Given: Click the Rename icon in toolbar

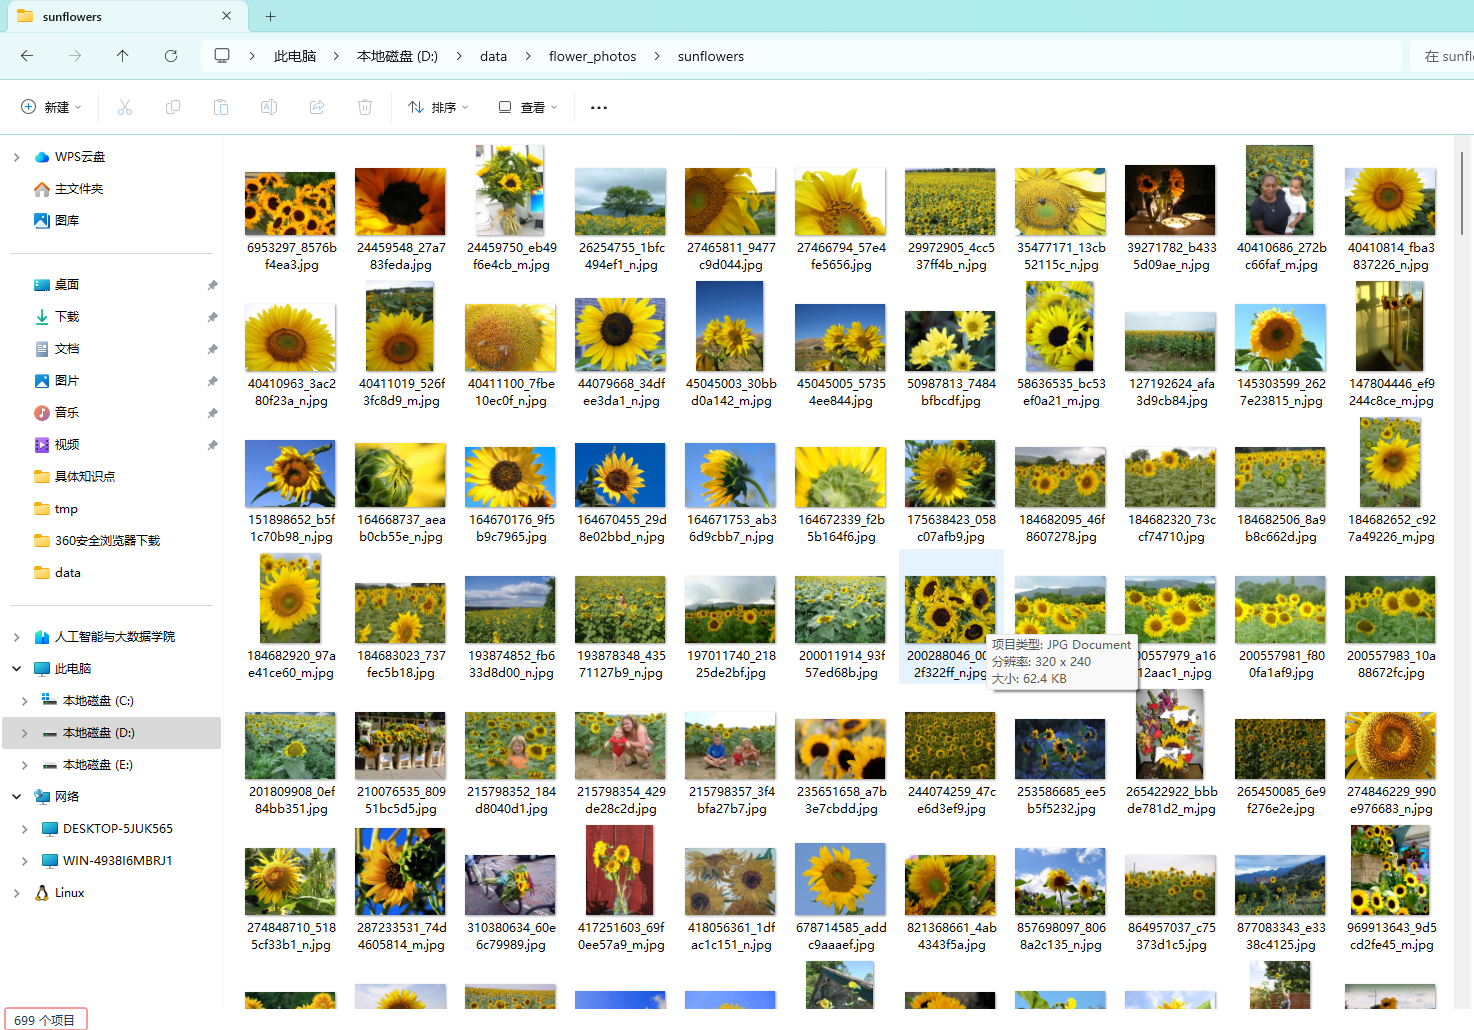Looking at the screenshot, I should click(x=269, y=107).
